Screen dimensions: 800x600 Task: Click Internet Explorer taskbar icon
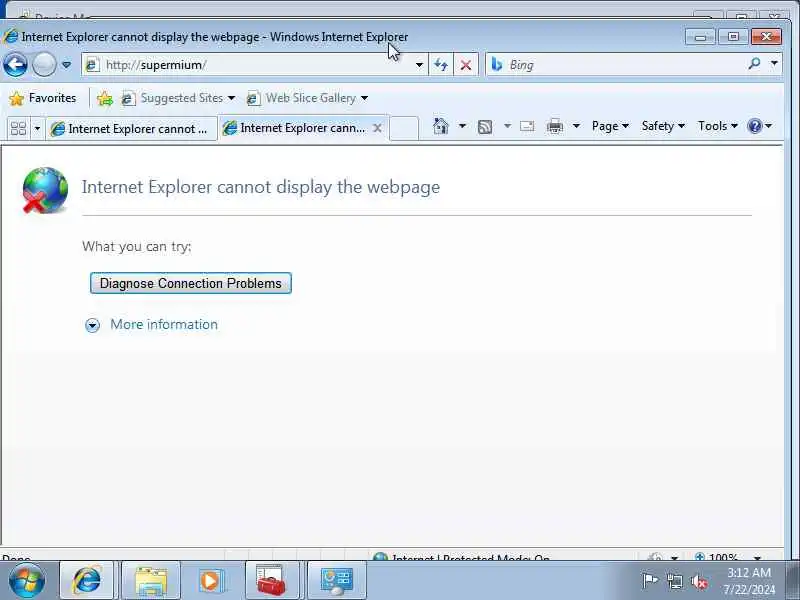pos(87,580)
